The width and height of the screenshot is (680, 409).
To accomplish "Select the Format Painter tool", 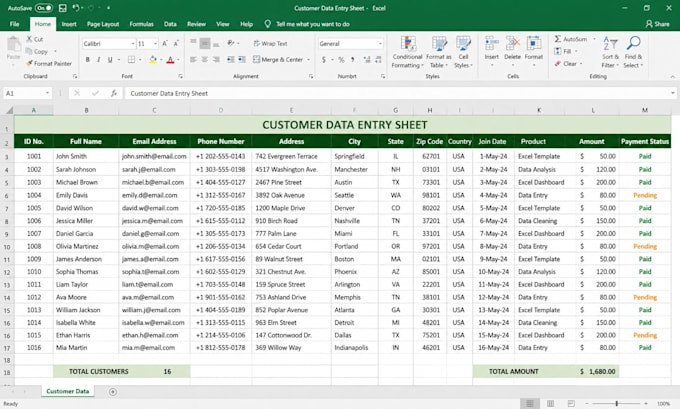I will (49, 63).
